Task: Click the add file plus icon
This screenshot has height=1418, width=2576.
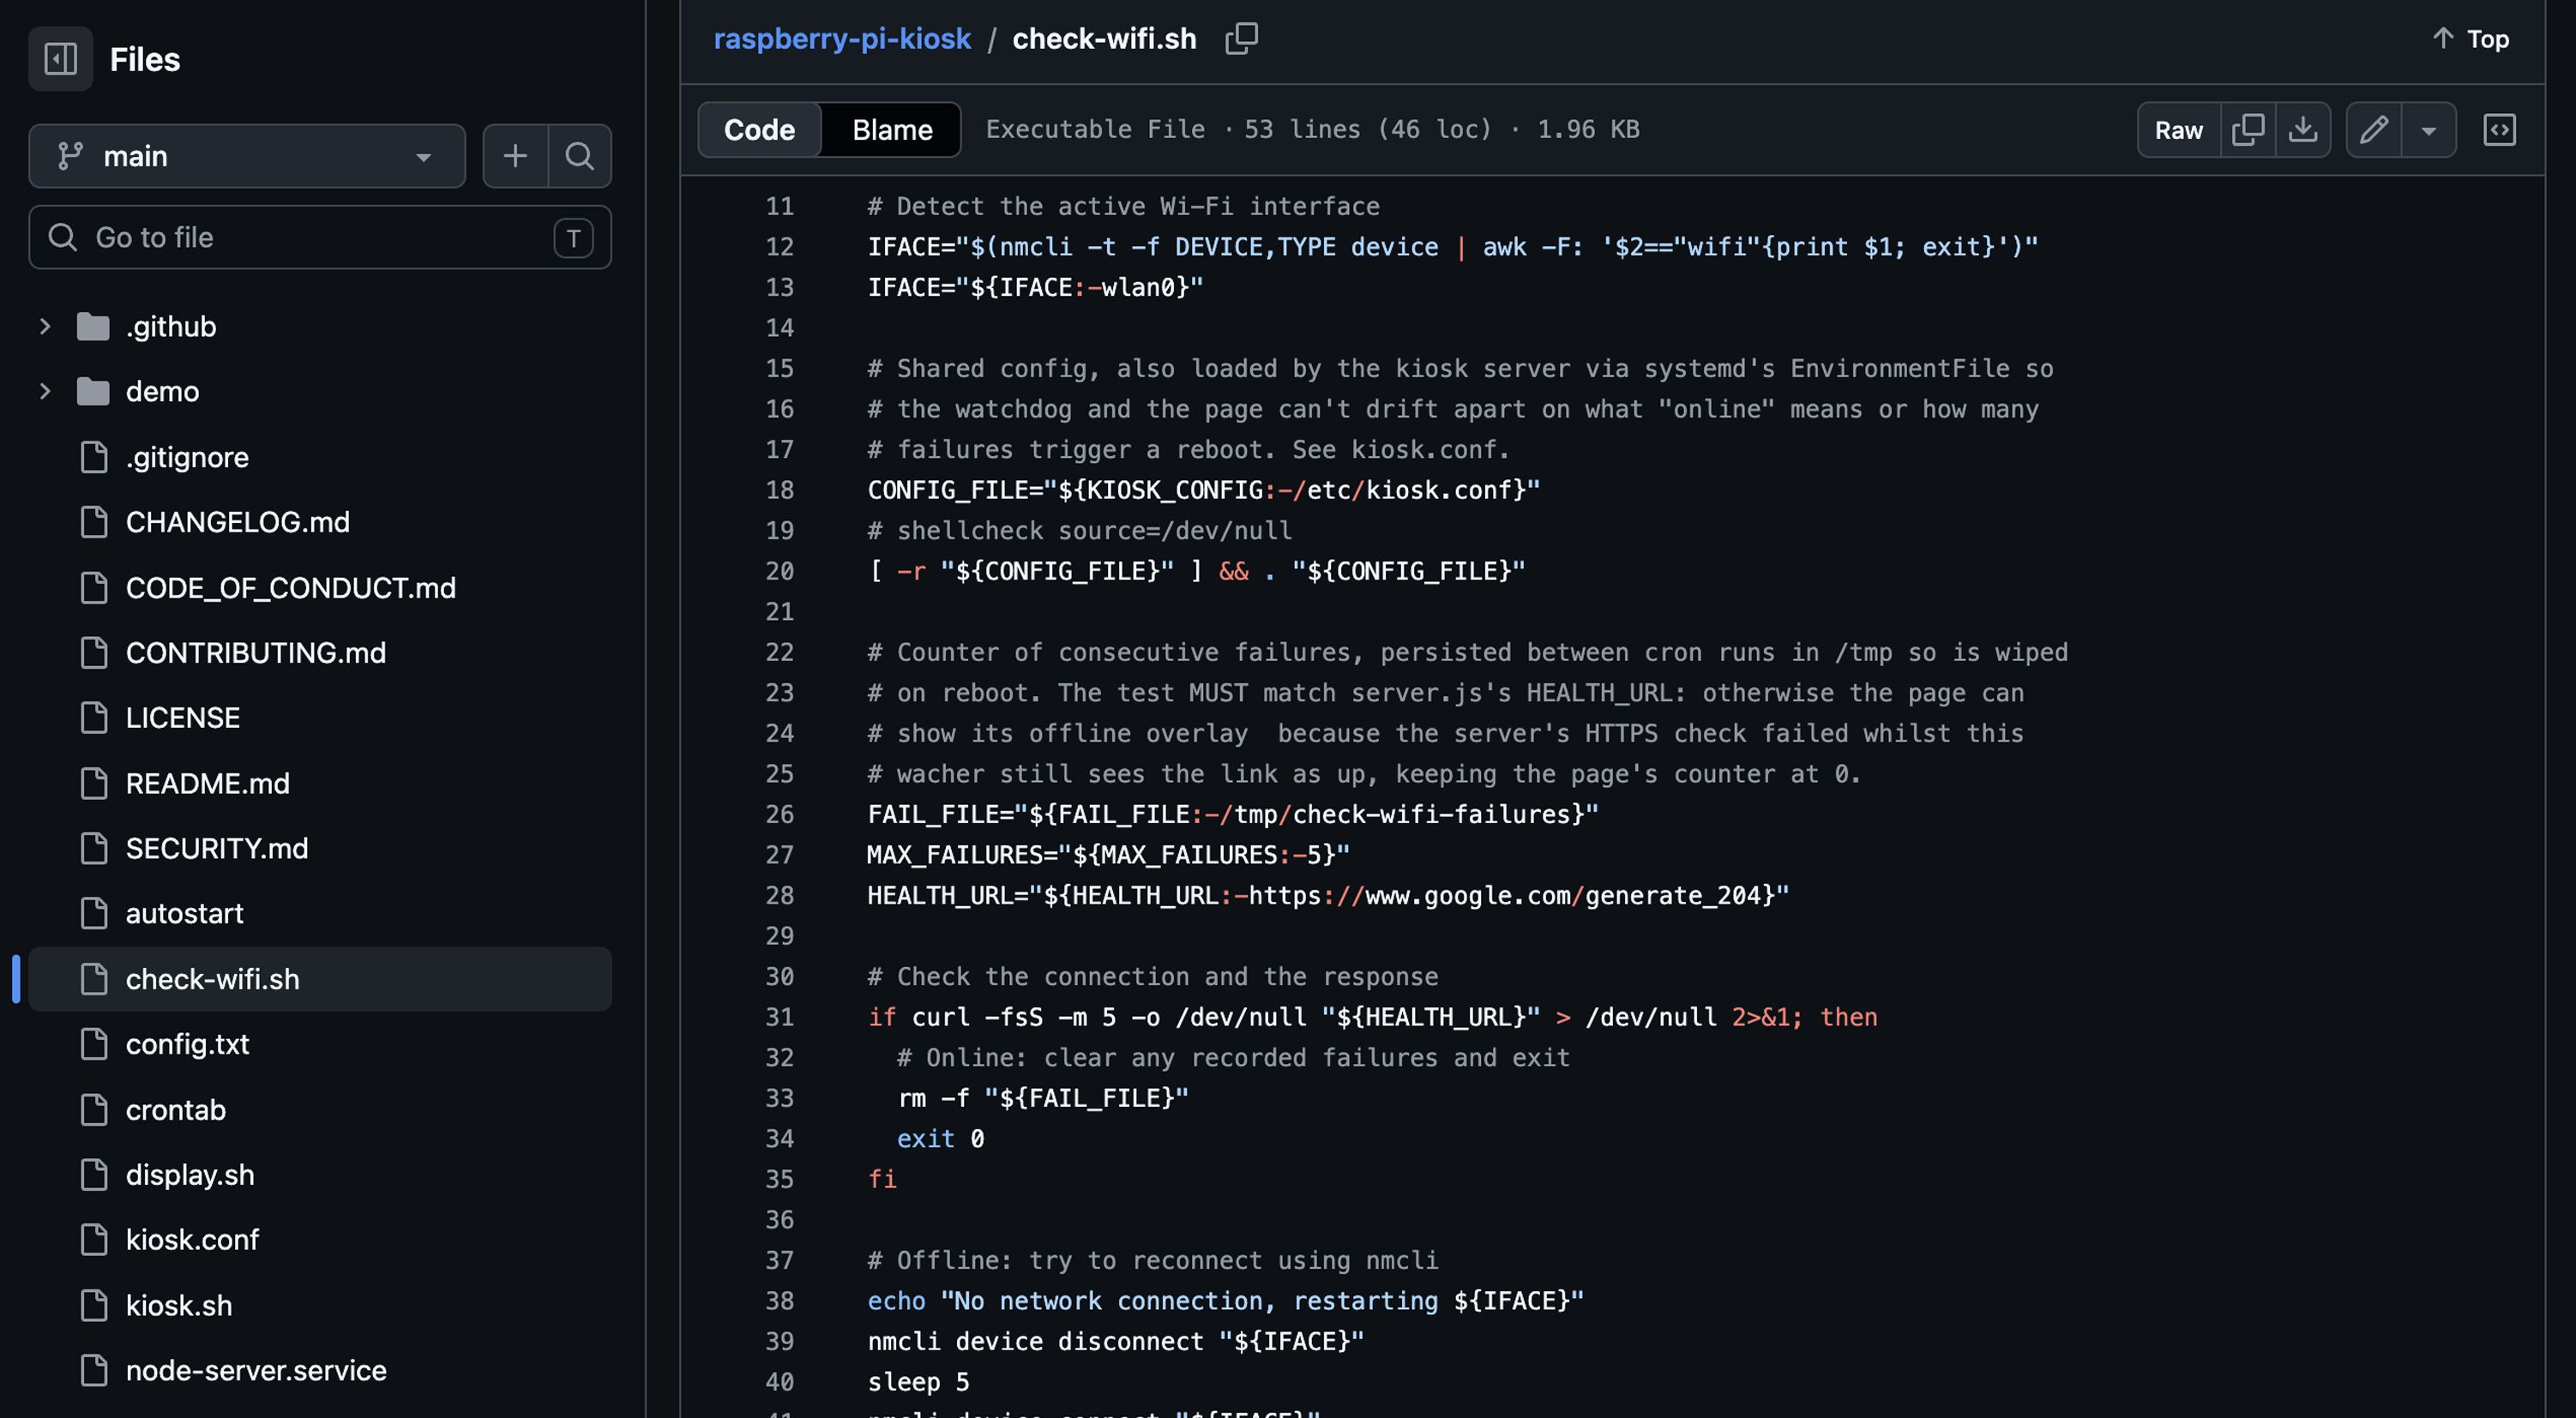Action: (x=515, y=156)
